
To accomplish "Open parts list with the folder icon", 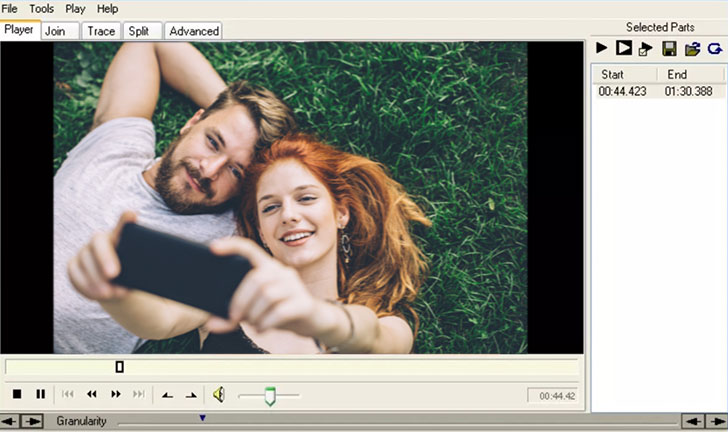I will (x=692, y=48).
